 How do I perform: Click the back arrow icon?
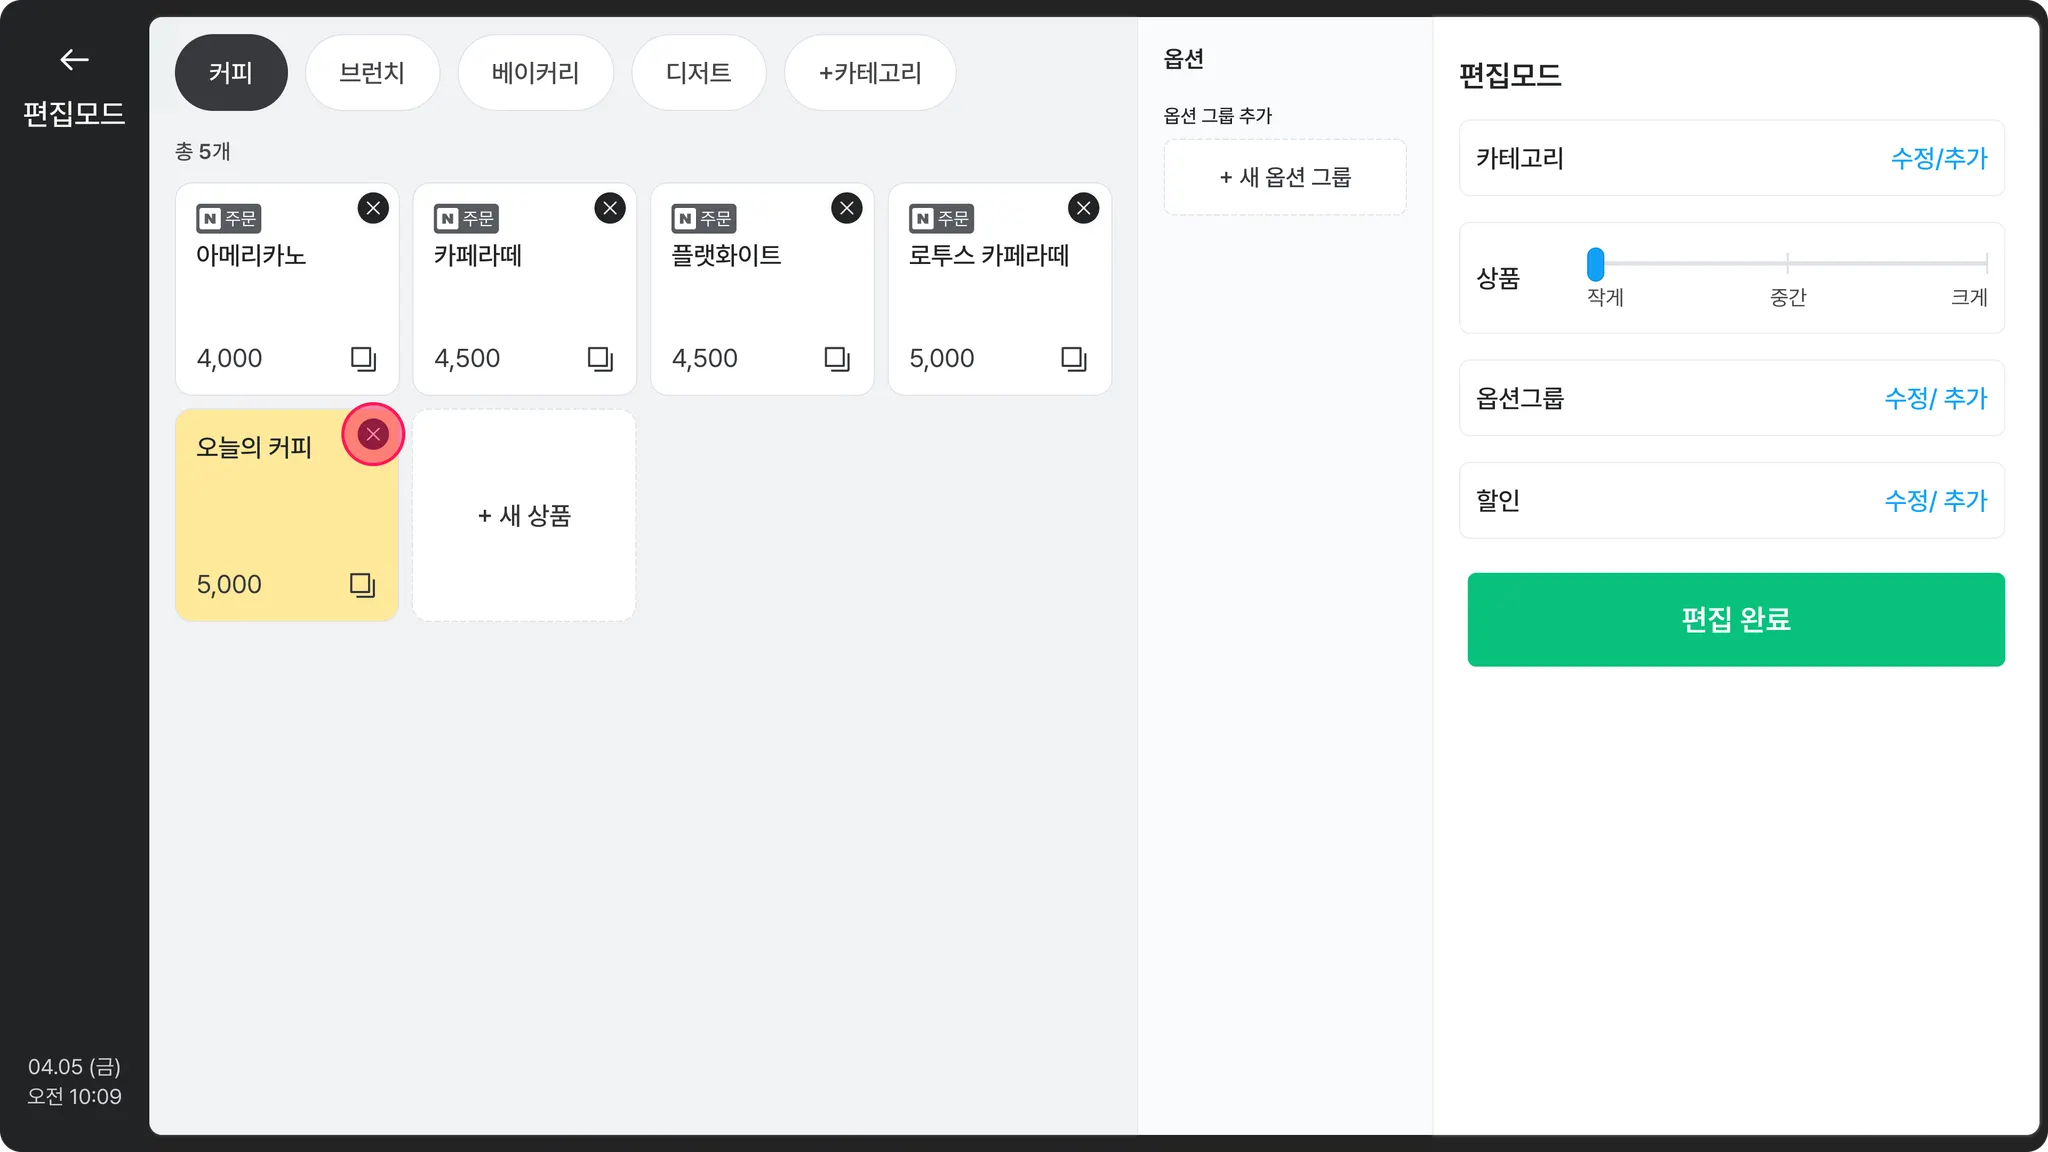[x=74, y=60]
